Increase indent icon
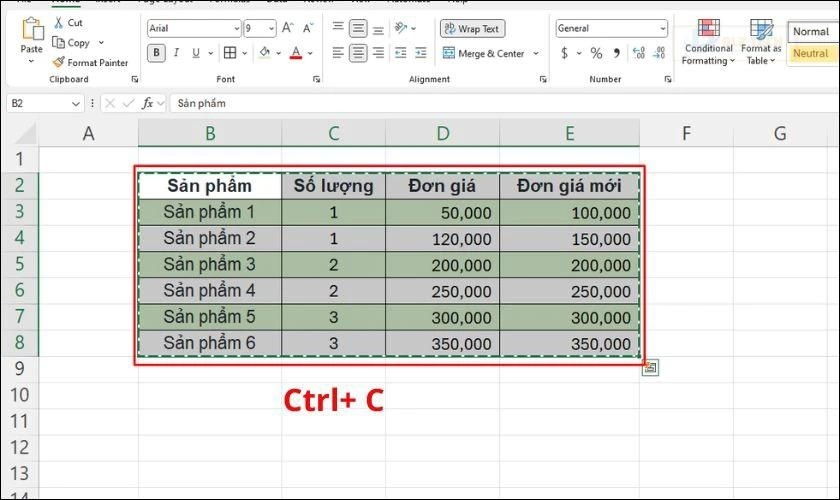This screenshot has width=840, height=500. (x=421, y=53)
